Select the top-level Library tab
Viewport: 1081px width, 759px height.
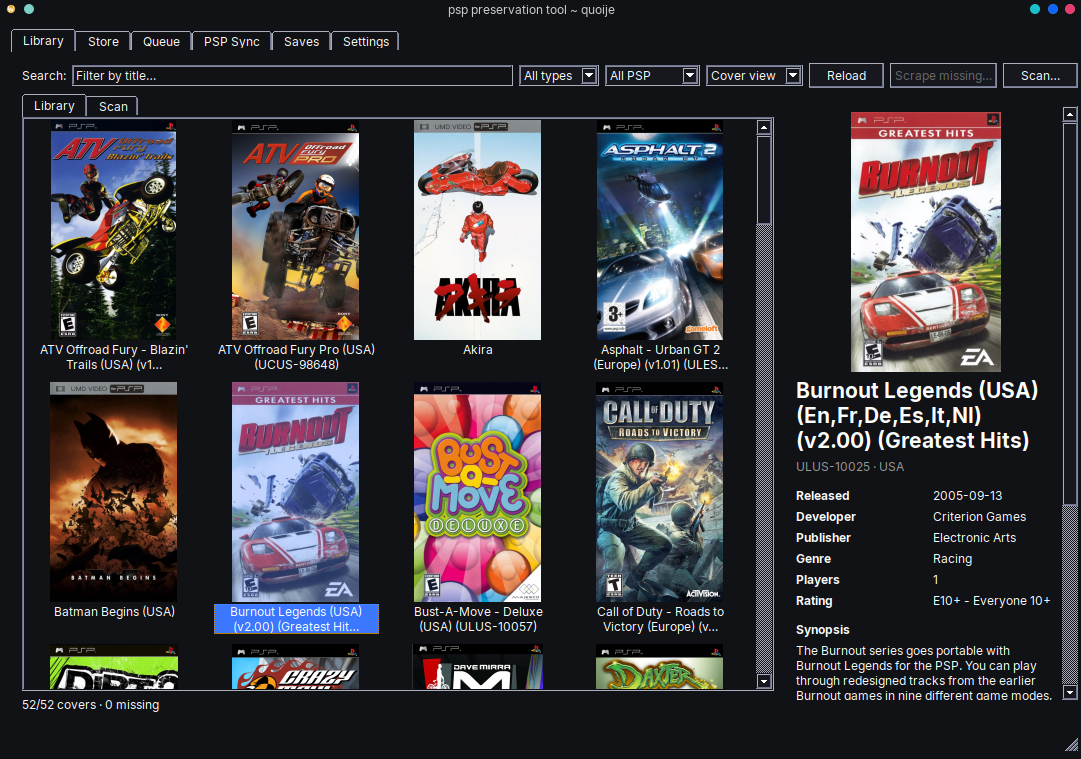coord(43,41)
